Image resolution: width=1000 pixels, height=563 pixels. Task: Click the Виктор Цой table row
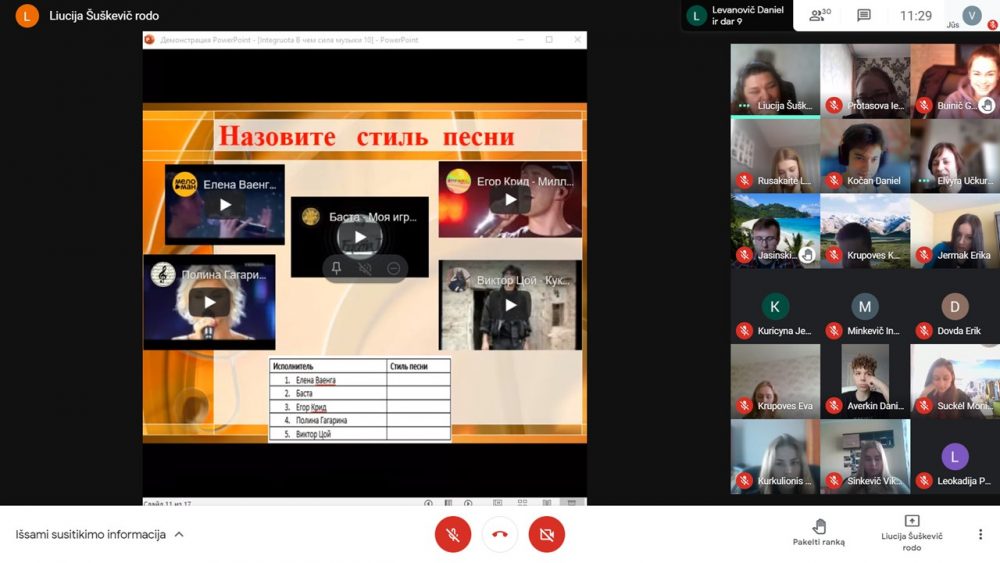coord(360,434)
